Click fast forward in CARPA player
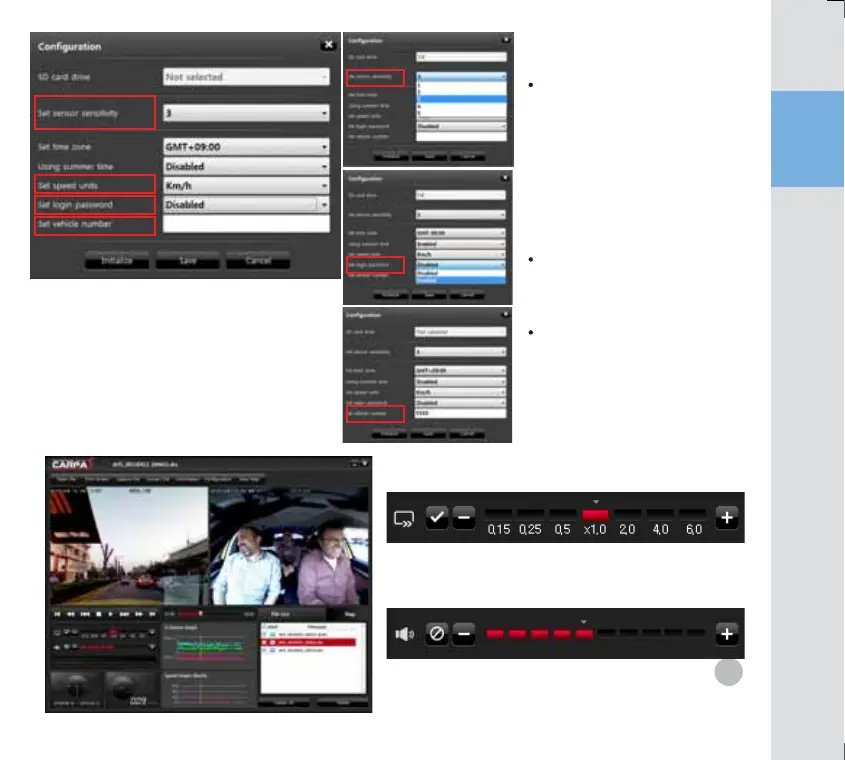 (139, 614)
